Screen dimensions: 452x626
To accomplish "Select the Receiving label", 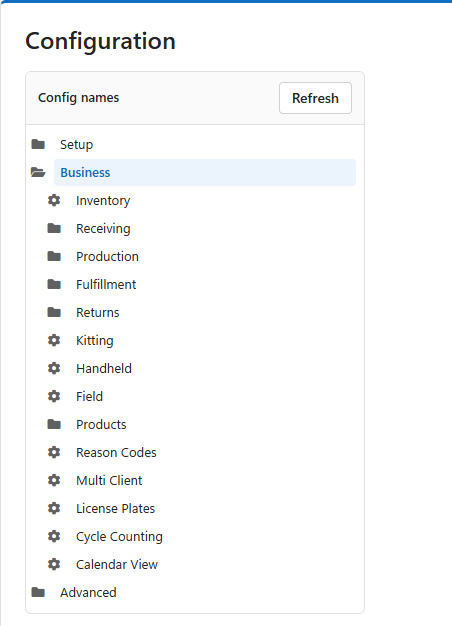I will [x=103, y=228].
